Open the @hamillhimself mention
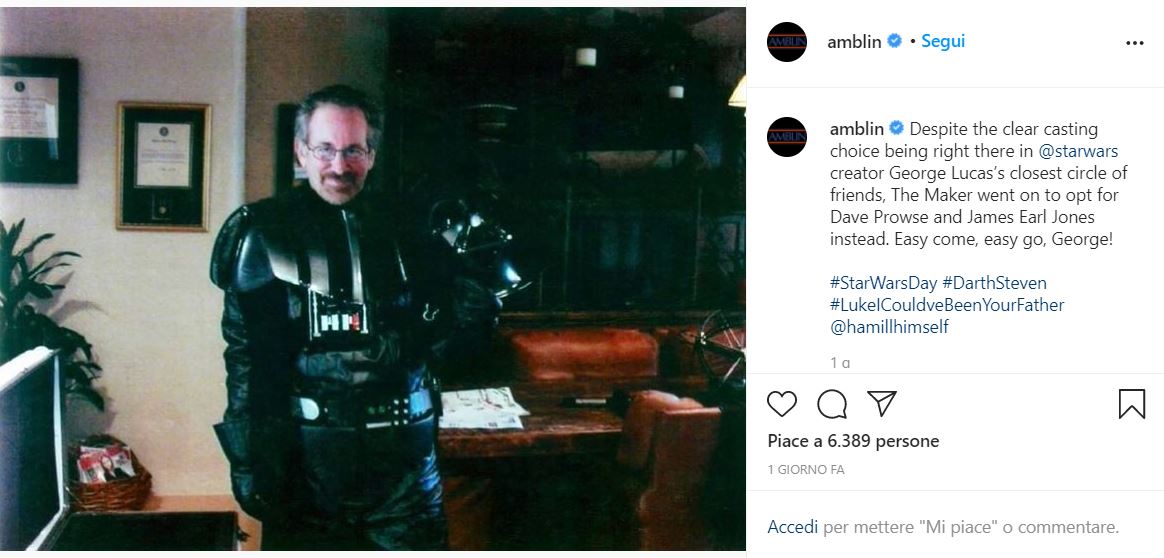The width and height of the screenshot is (1164, 558). pos(889,327)
